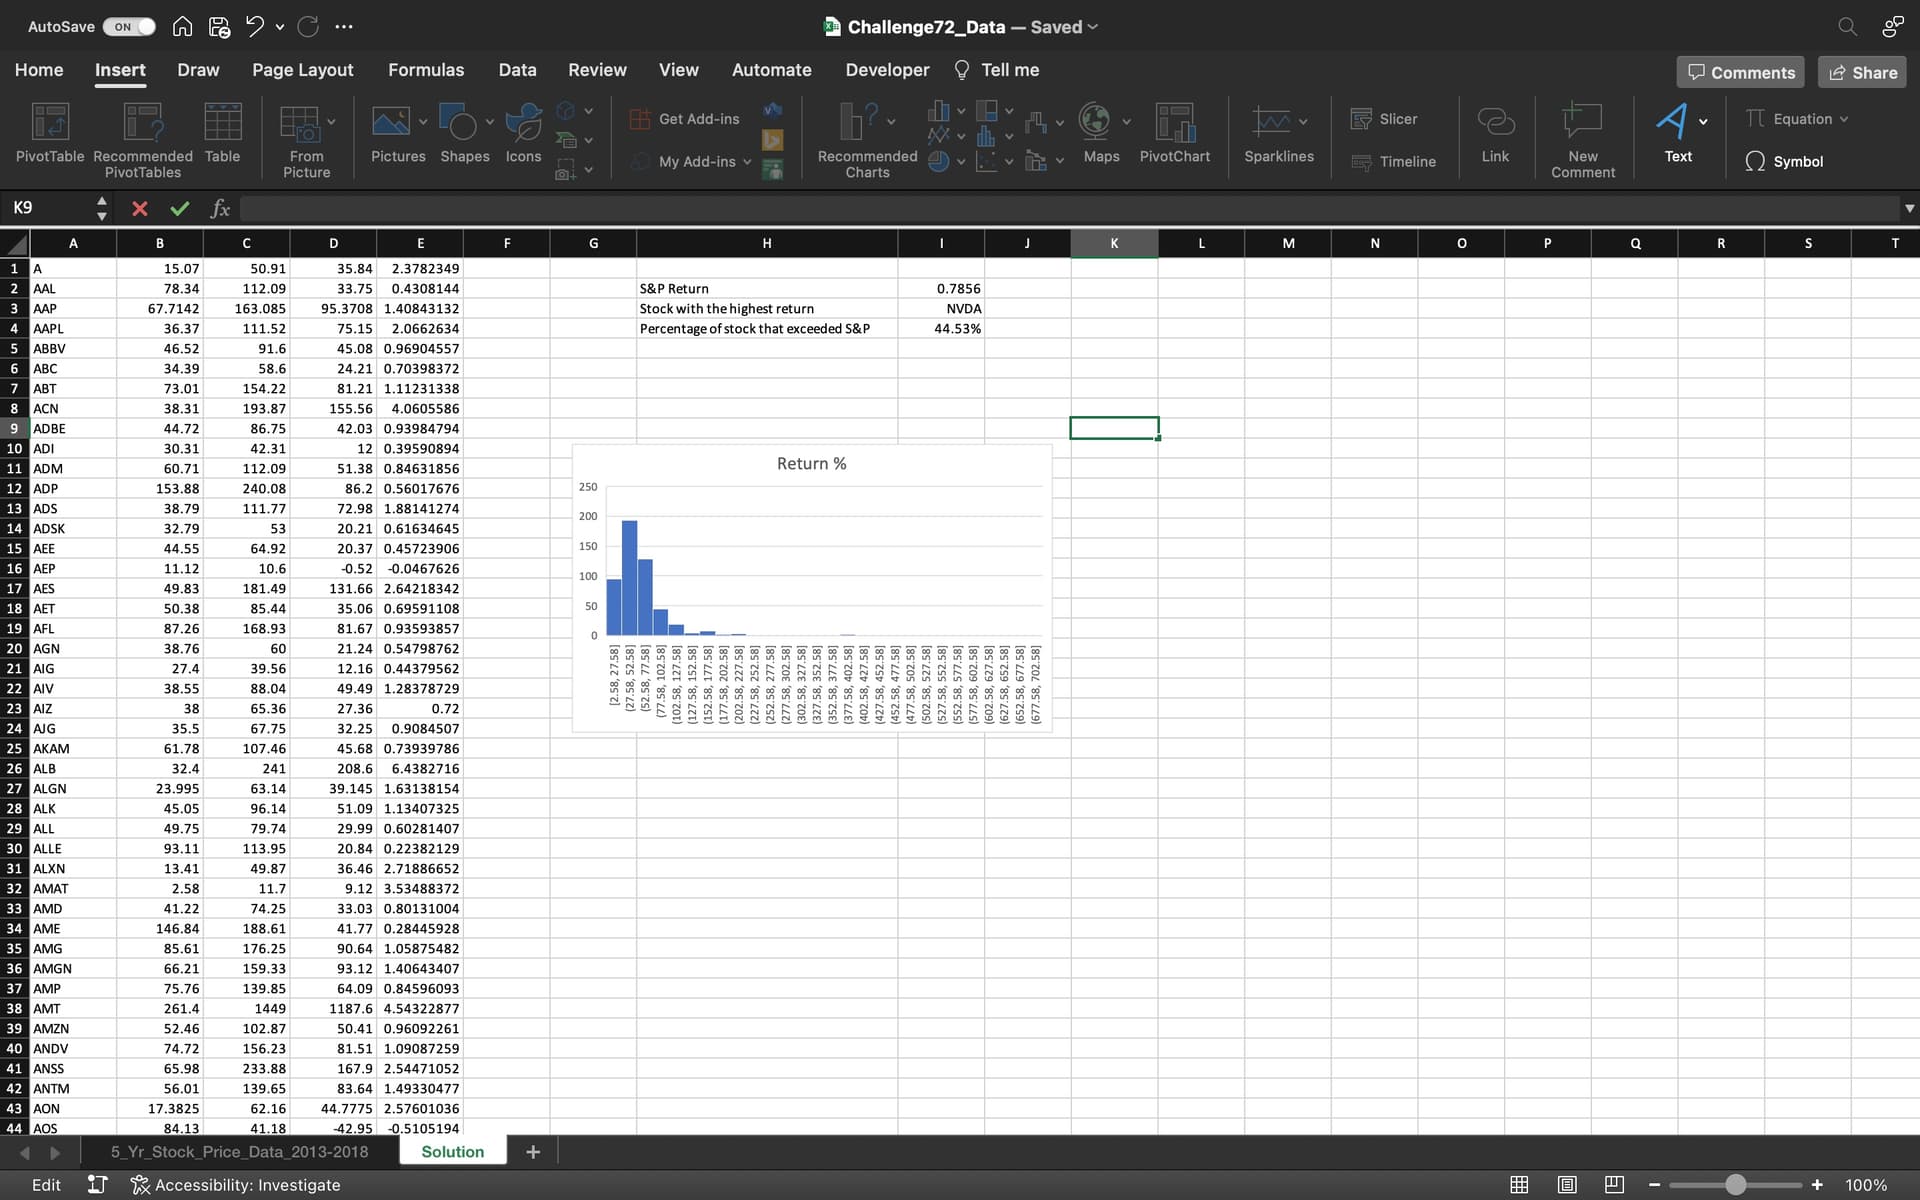1920x1200 pixels.
Task: Insert 3D Models icon
Action: (566, 111)
